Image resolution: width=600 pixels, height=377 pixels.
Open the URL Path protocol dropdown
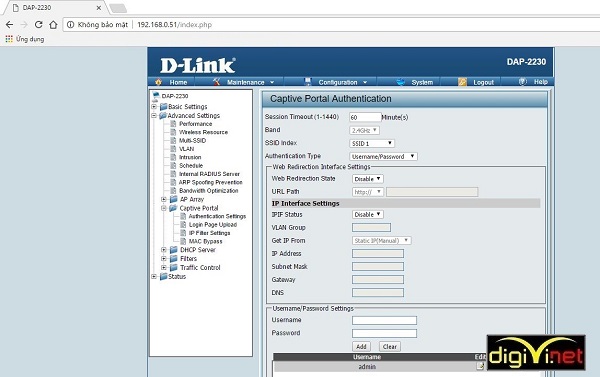[367, 192]
